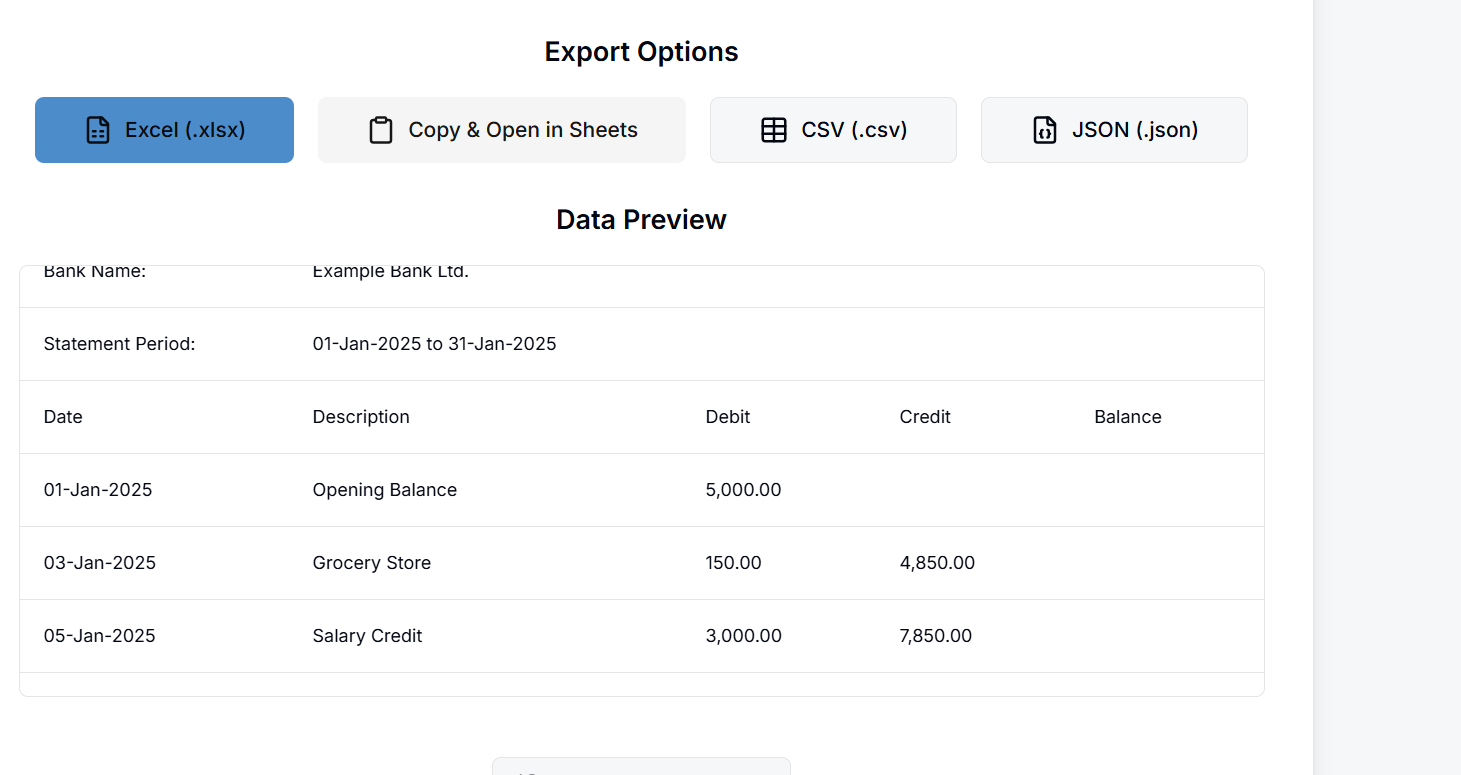Click the clipboard icon on Copy & Open in Sheets
1461x775 pixels.
[380, 129]
